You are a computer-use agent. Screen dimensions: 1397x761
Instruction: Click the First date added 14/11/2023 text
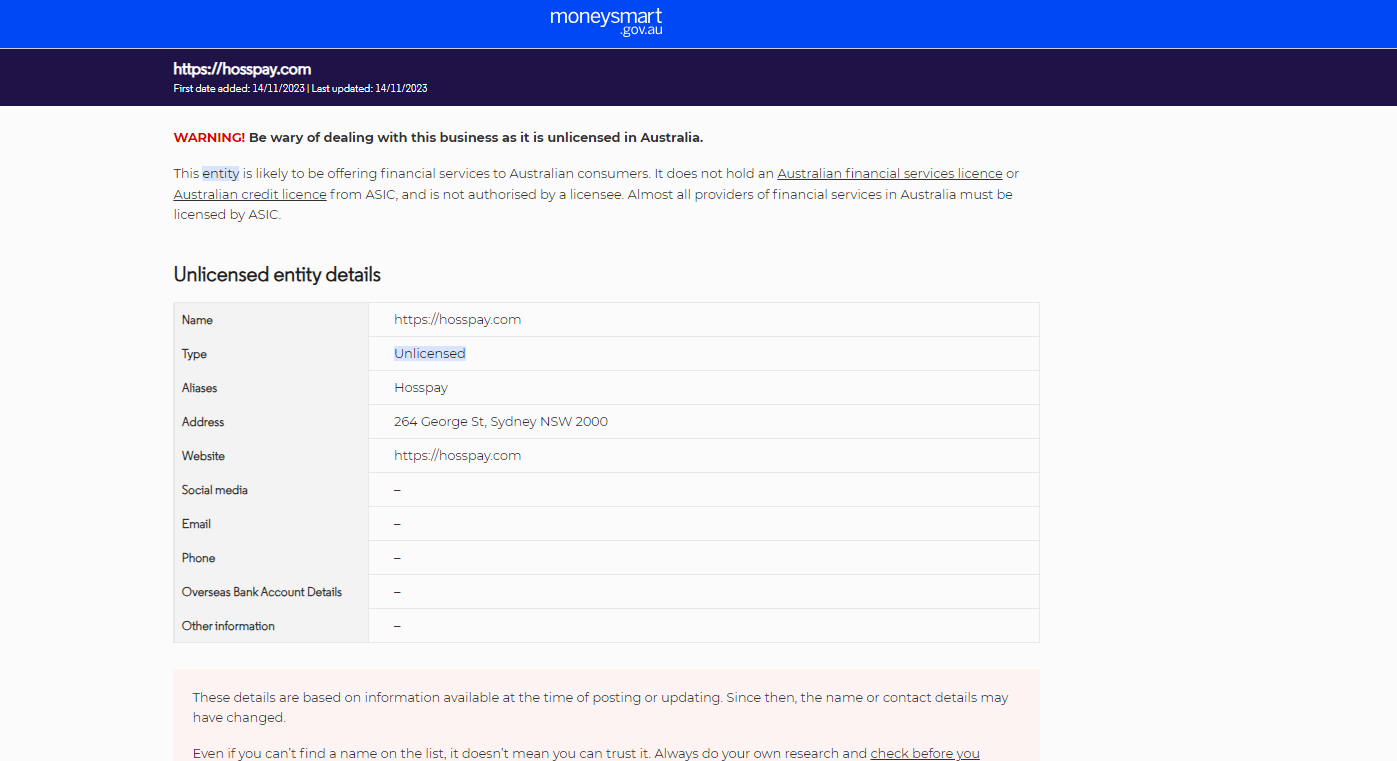[x=239, y=88]
